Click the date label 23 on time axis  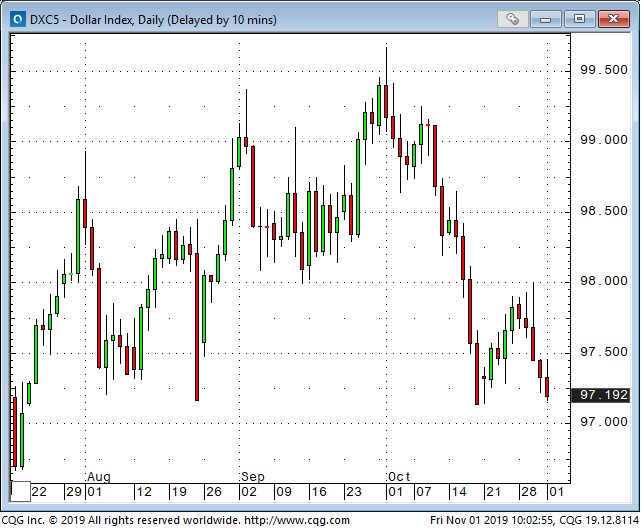(x=354, y=492)
